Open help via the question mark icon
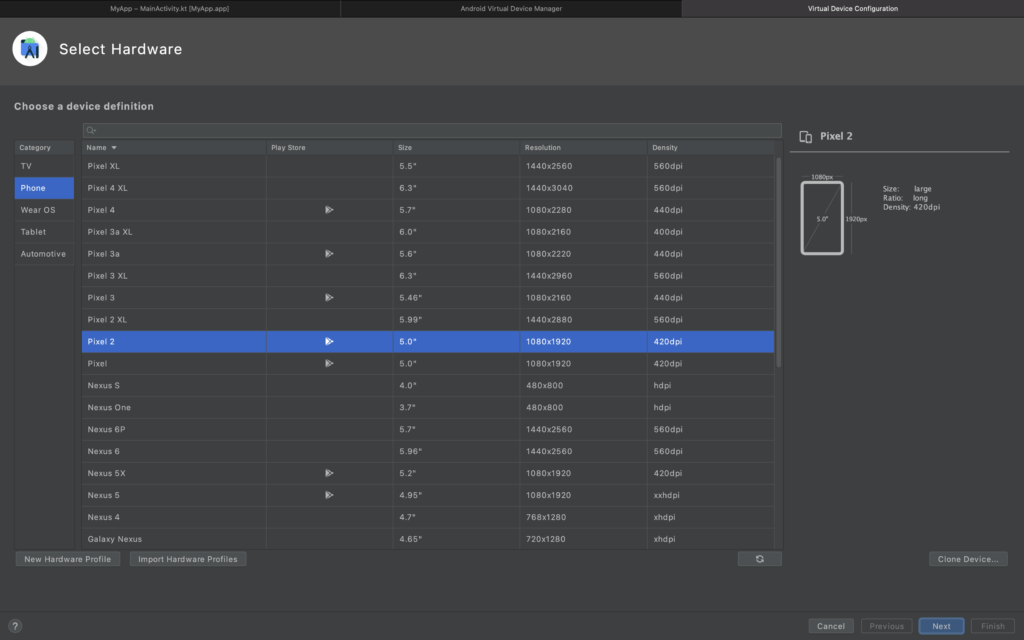The height and width of the screenshot is (640, 1024). (x=15, y=626)
